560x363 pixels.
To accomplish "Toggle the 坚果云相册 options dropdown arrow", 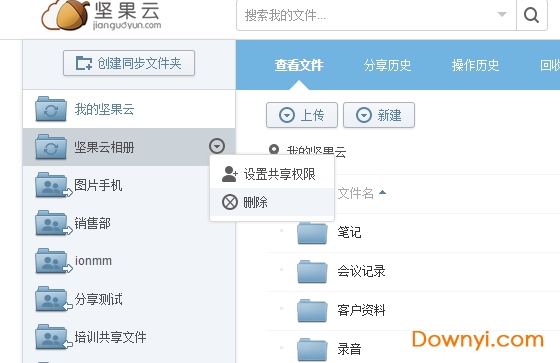I will point(217,146).
